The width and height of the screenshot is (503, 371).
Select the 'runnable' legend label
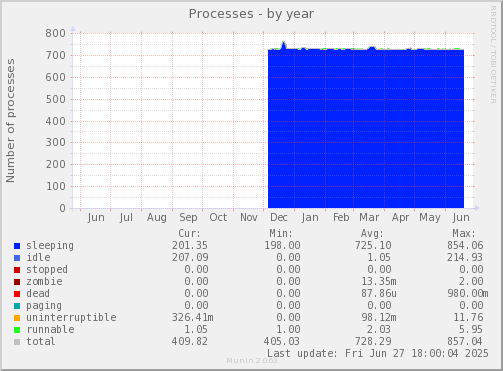coord(50,329)
